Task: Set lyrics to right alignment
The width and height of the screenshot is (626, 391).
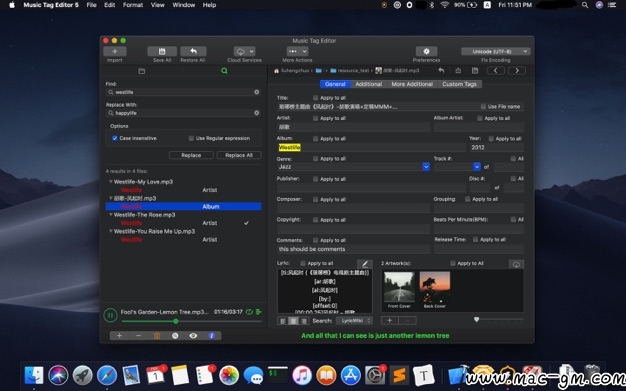Action: [304, 321]
